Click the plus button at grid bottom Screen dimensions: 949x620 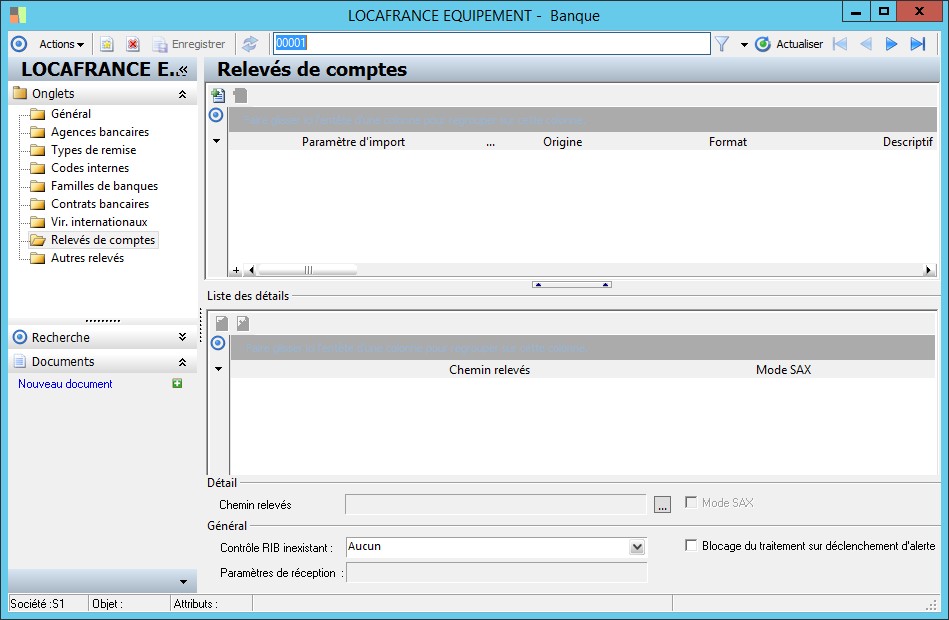[x=236, y=270]
